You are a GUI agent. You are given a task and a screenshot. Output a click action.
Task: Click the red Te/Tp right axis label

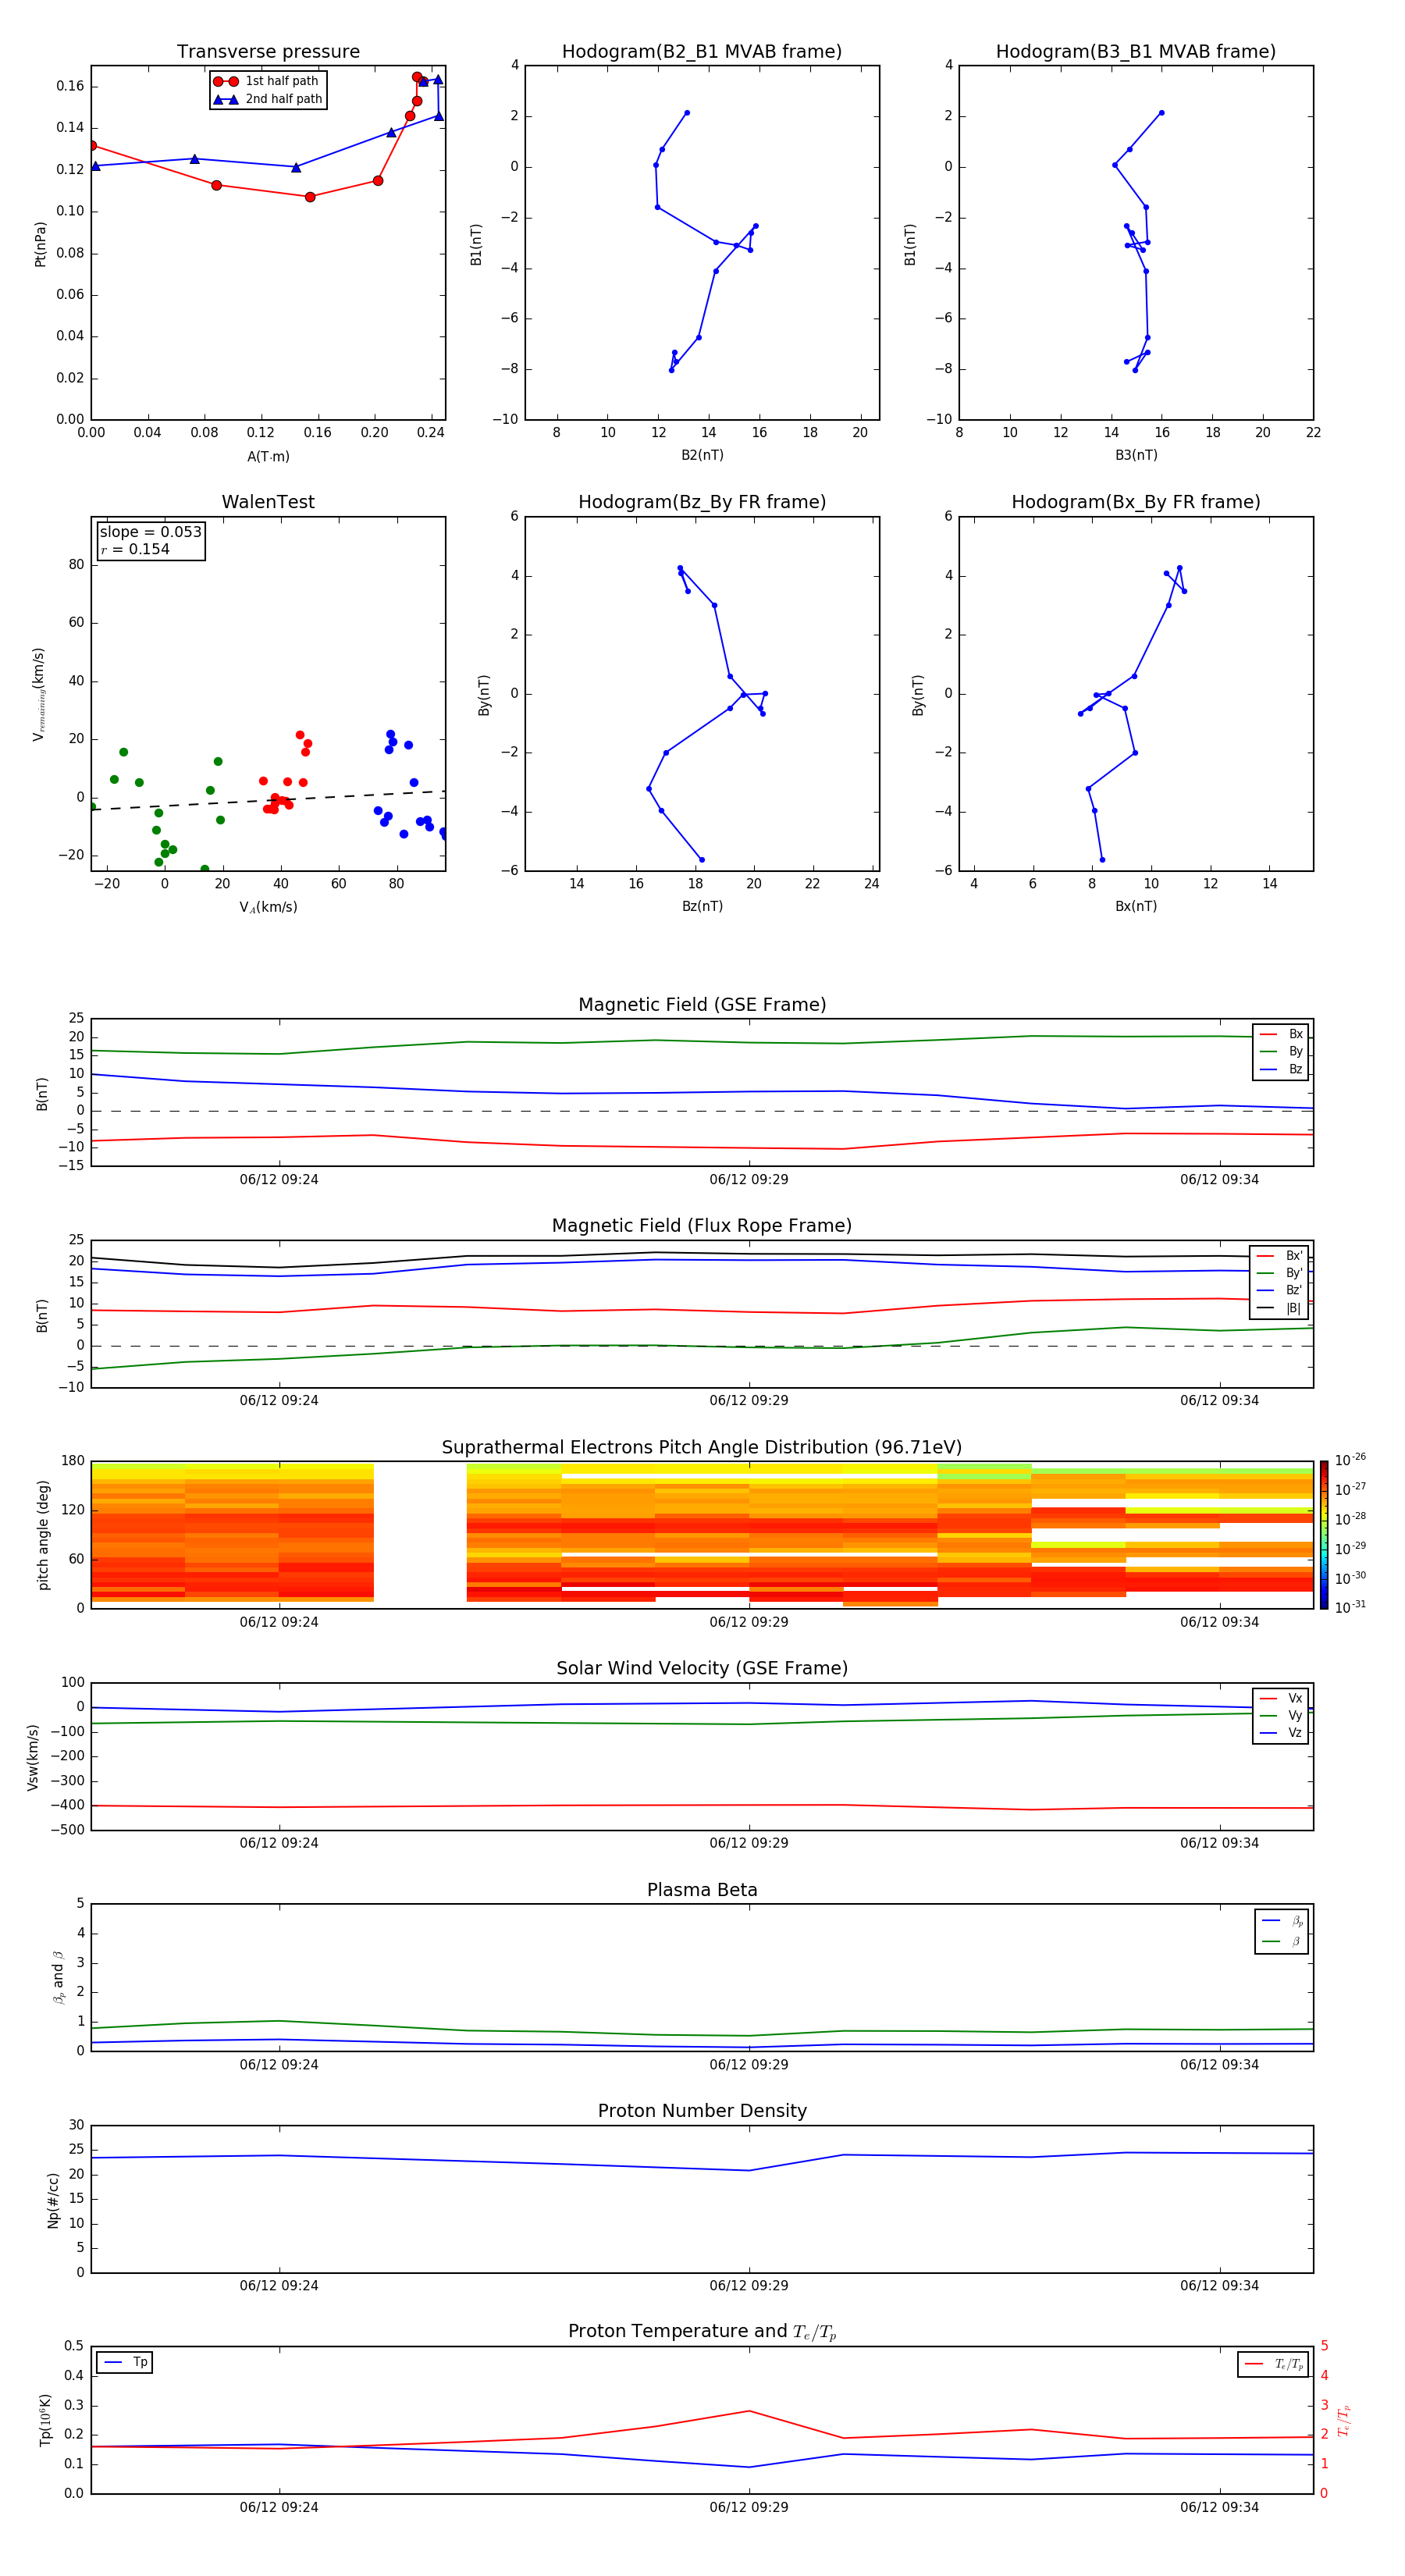[x=1343, y=2421]
